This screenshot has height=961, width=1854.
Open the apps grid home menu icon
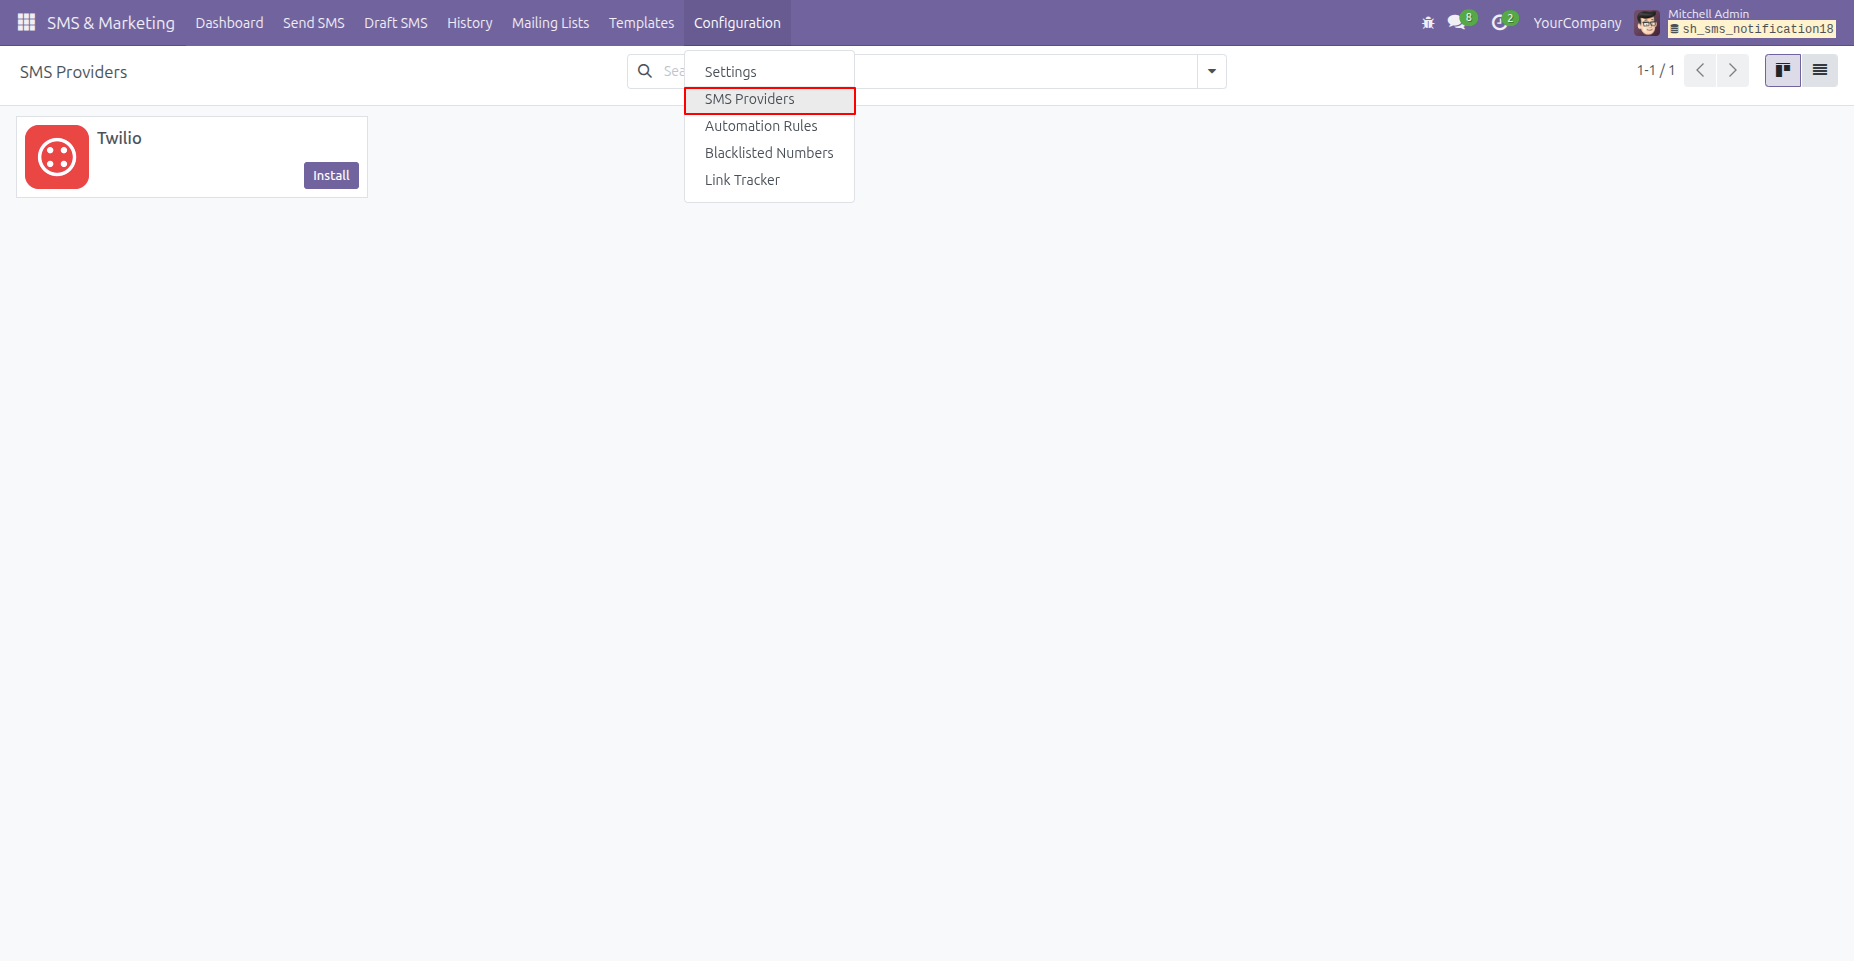26,22
